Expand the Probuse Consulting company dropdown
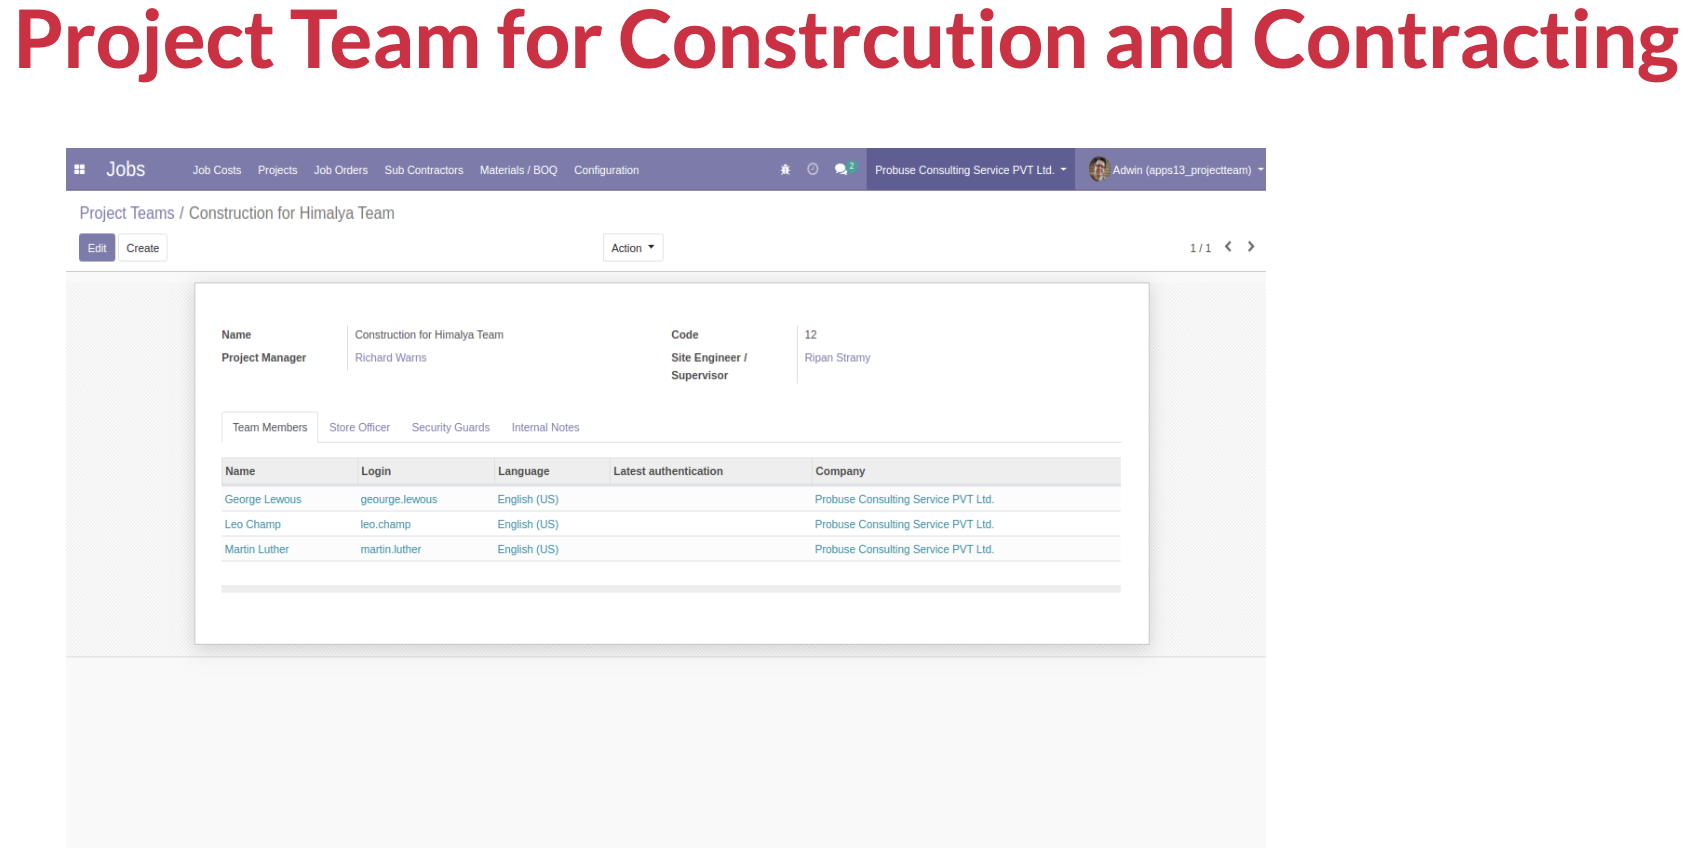The width and height of the screenshot is (1694, 858). tap(970, 170)
